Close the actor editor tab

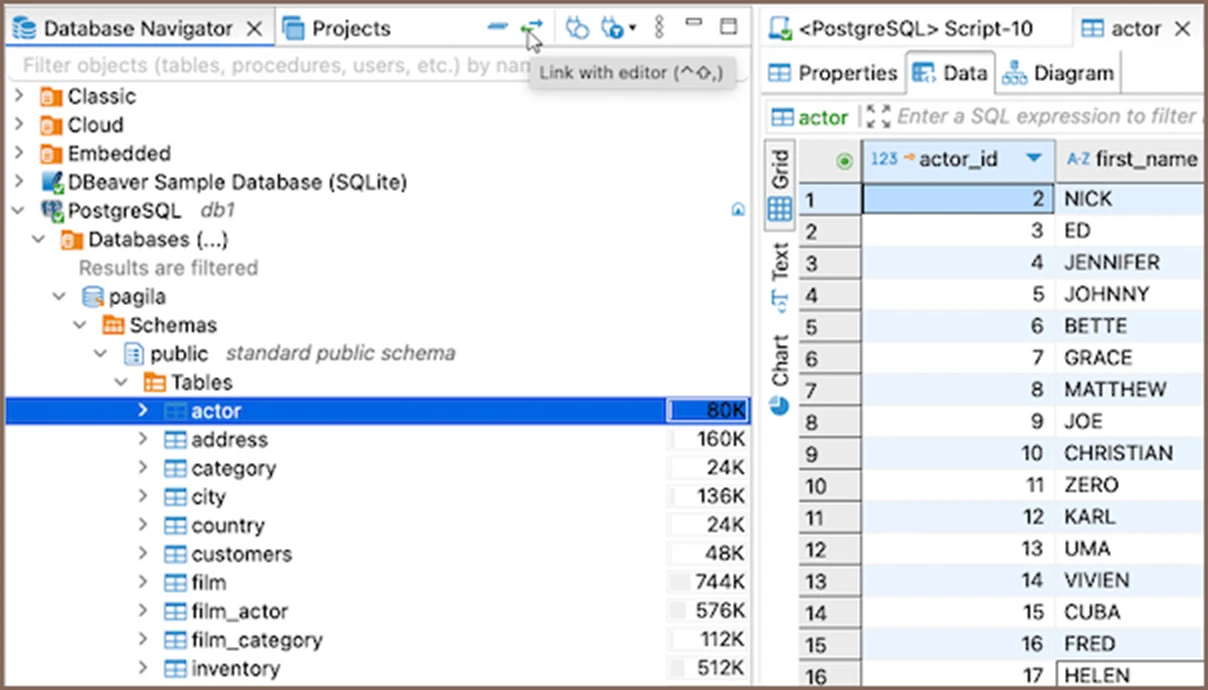[x=1183, y=28]
